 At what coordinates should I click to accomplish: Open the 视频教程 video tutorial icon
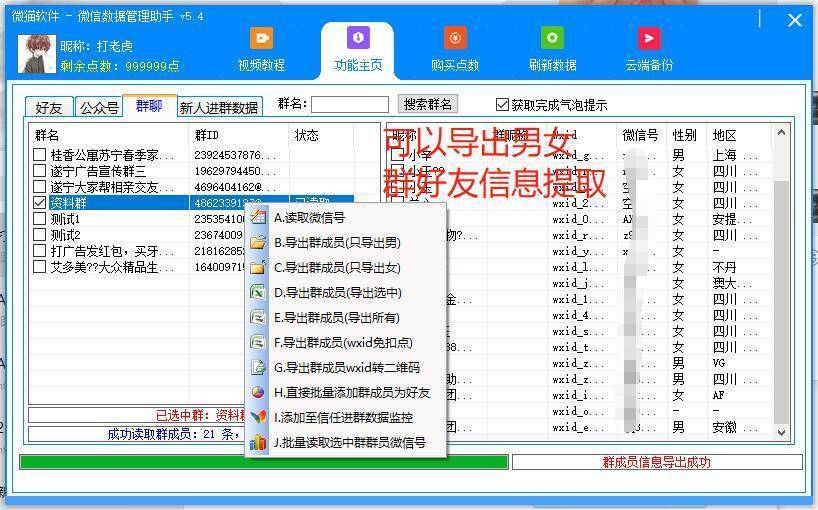click(x=260, y=39)
